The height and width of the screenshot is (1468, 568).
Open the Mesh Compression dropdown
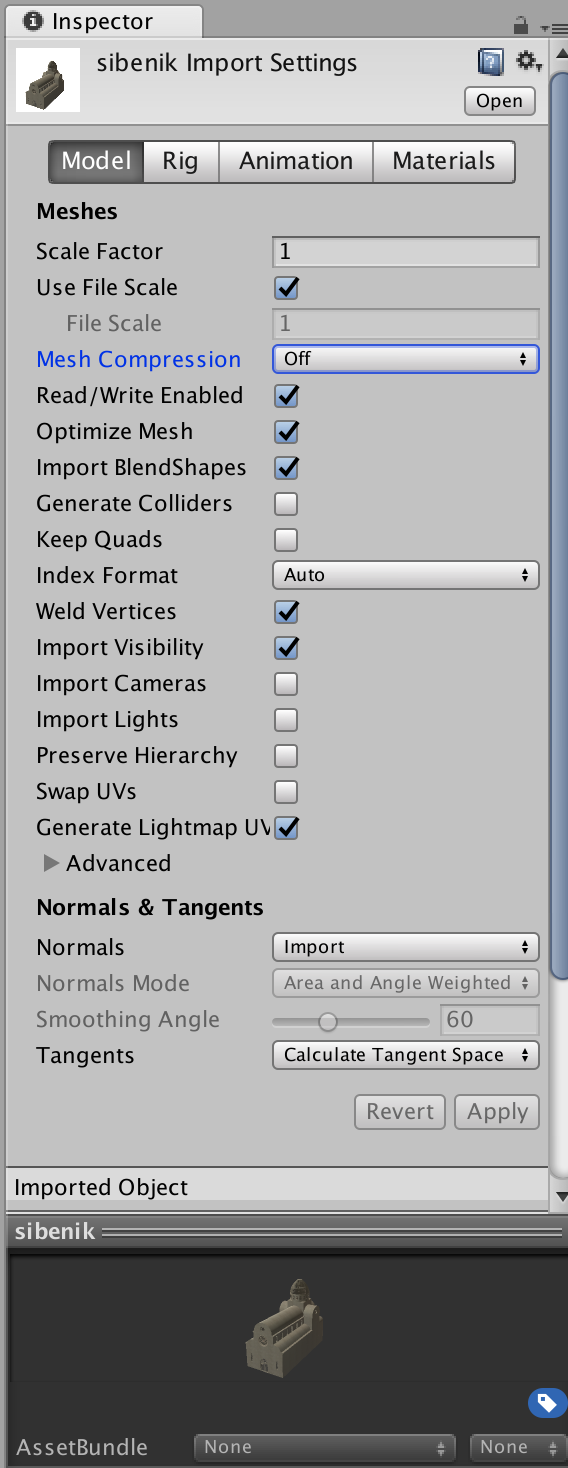pyautogui.click(x=406, y=359)
